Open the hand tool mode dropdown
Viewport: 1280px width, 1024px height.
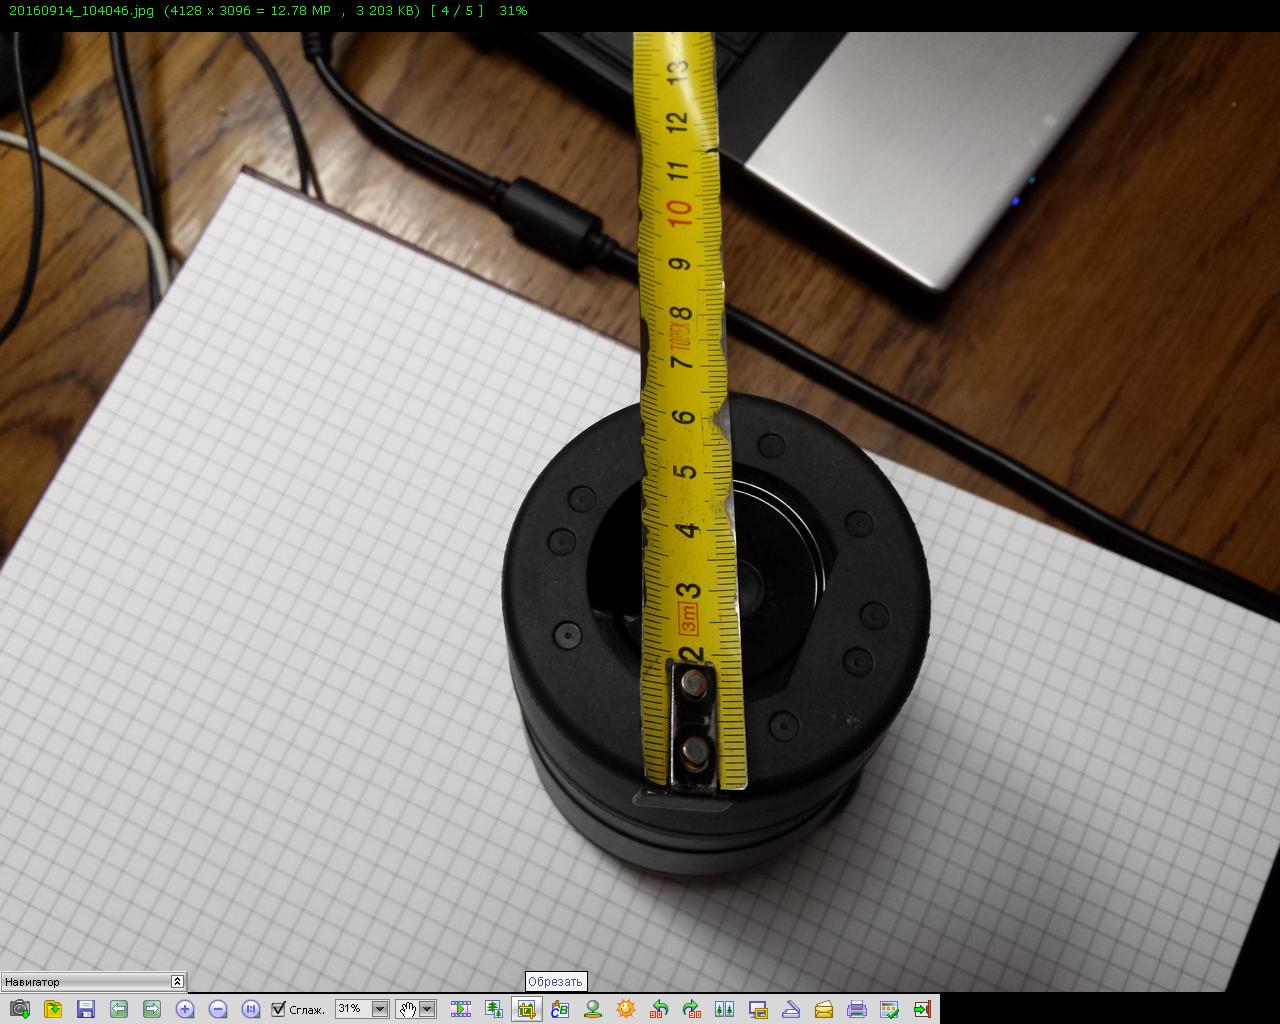(x=428, y=1009)
